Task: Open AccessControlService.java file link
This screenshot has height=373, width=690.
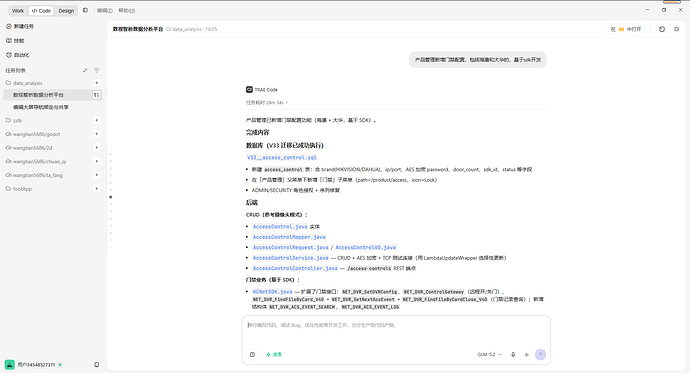Action: [x=290, y=258]
